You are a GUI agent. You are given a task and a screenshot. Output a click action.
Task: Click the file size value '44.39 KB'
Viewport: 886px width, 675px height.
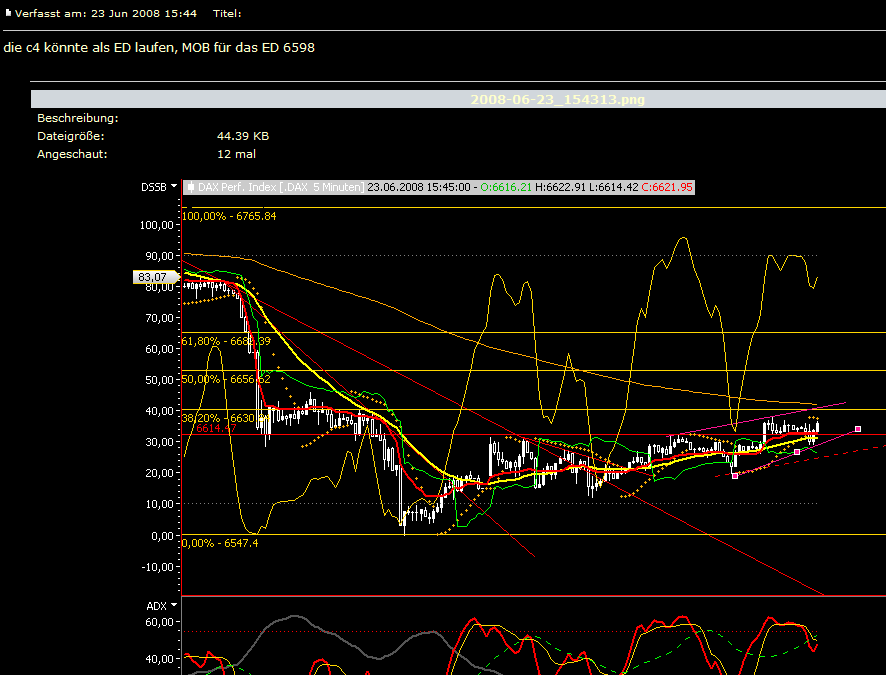(x=243, y=136)
